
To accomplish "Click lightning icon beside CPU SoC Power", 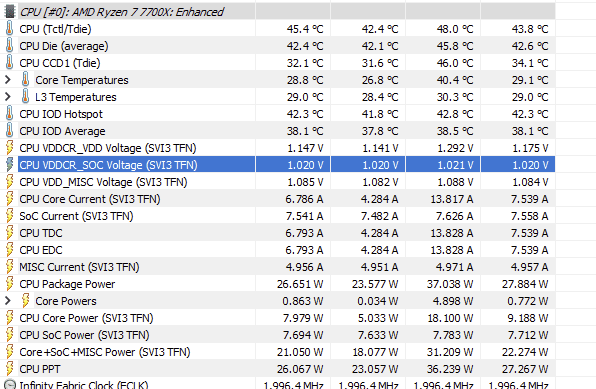I will [x=10, y=335].
